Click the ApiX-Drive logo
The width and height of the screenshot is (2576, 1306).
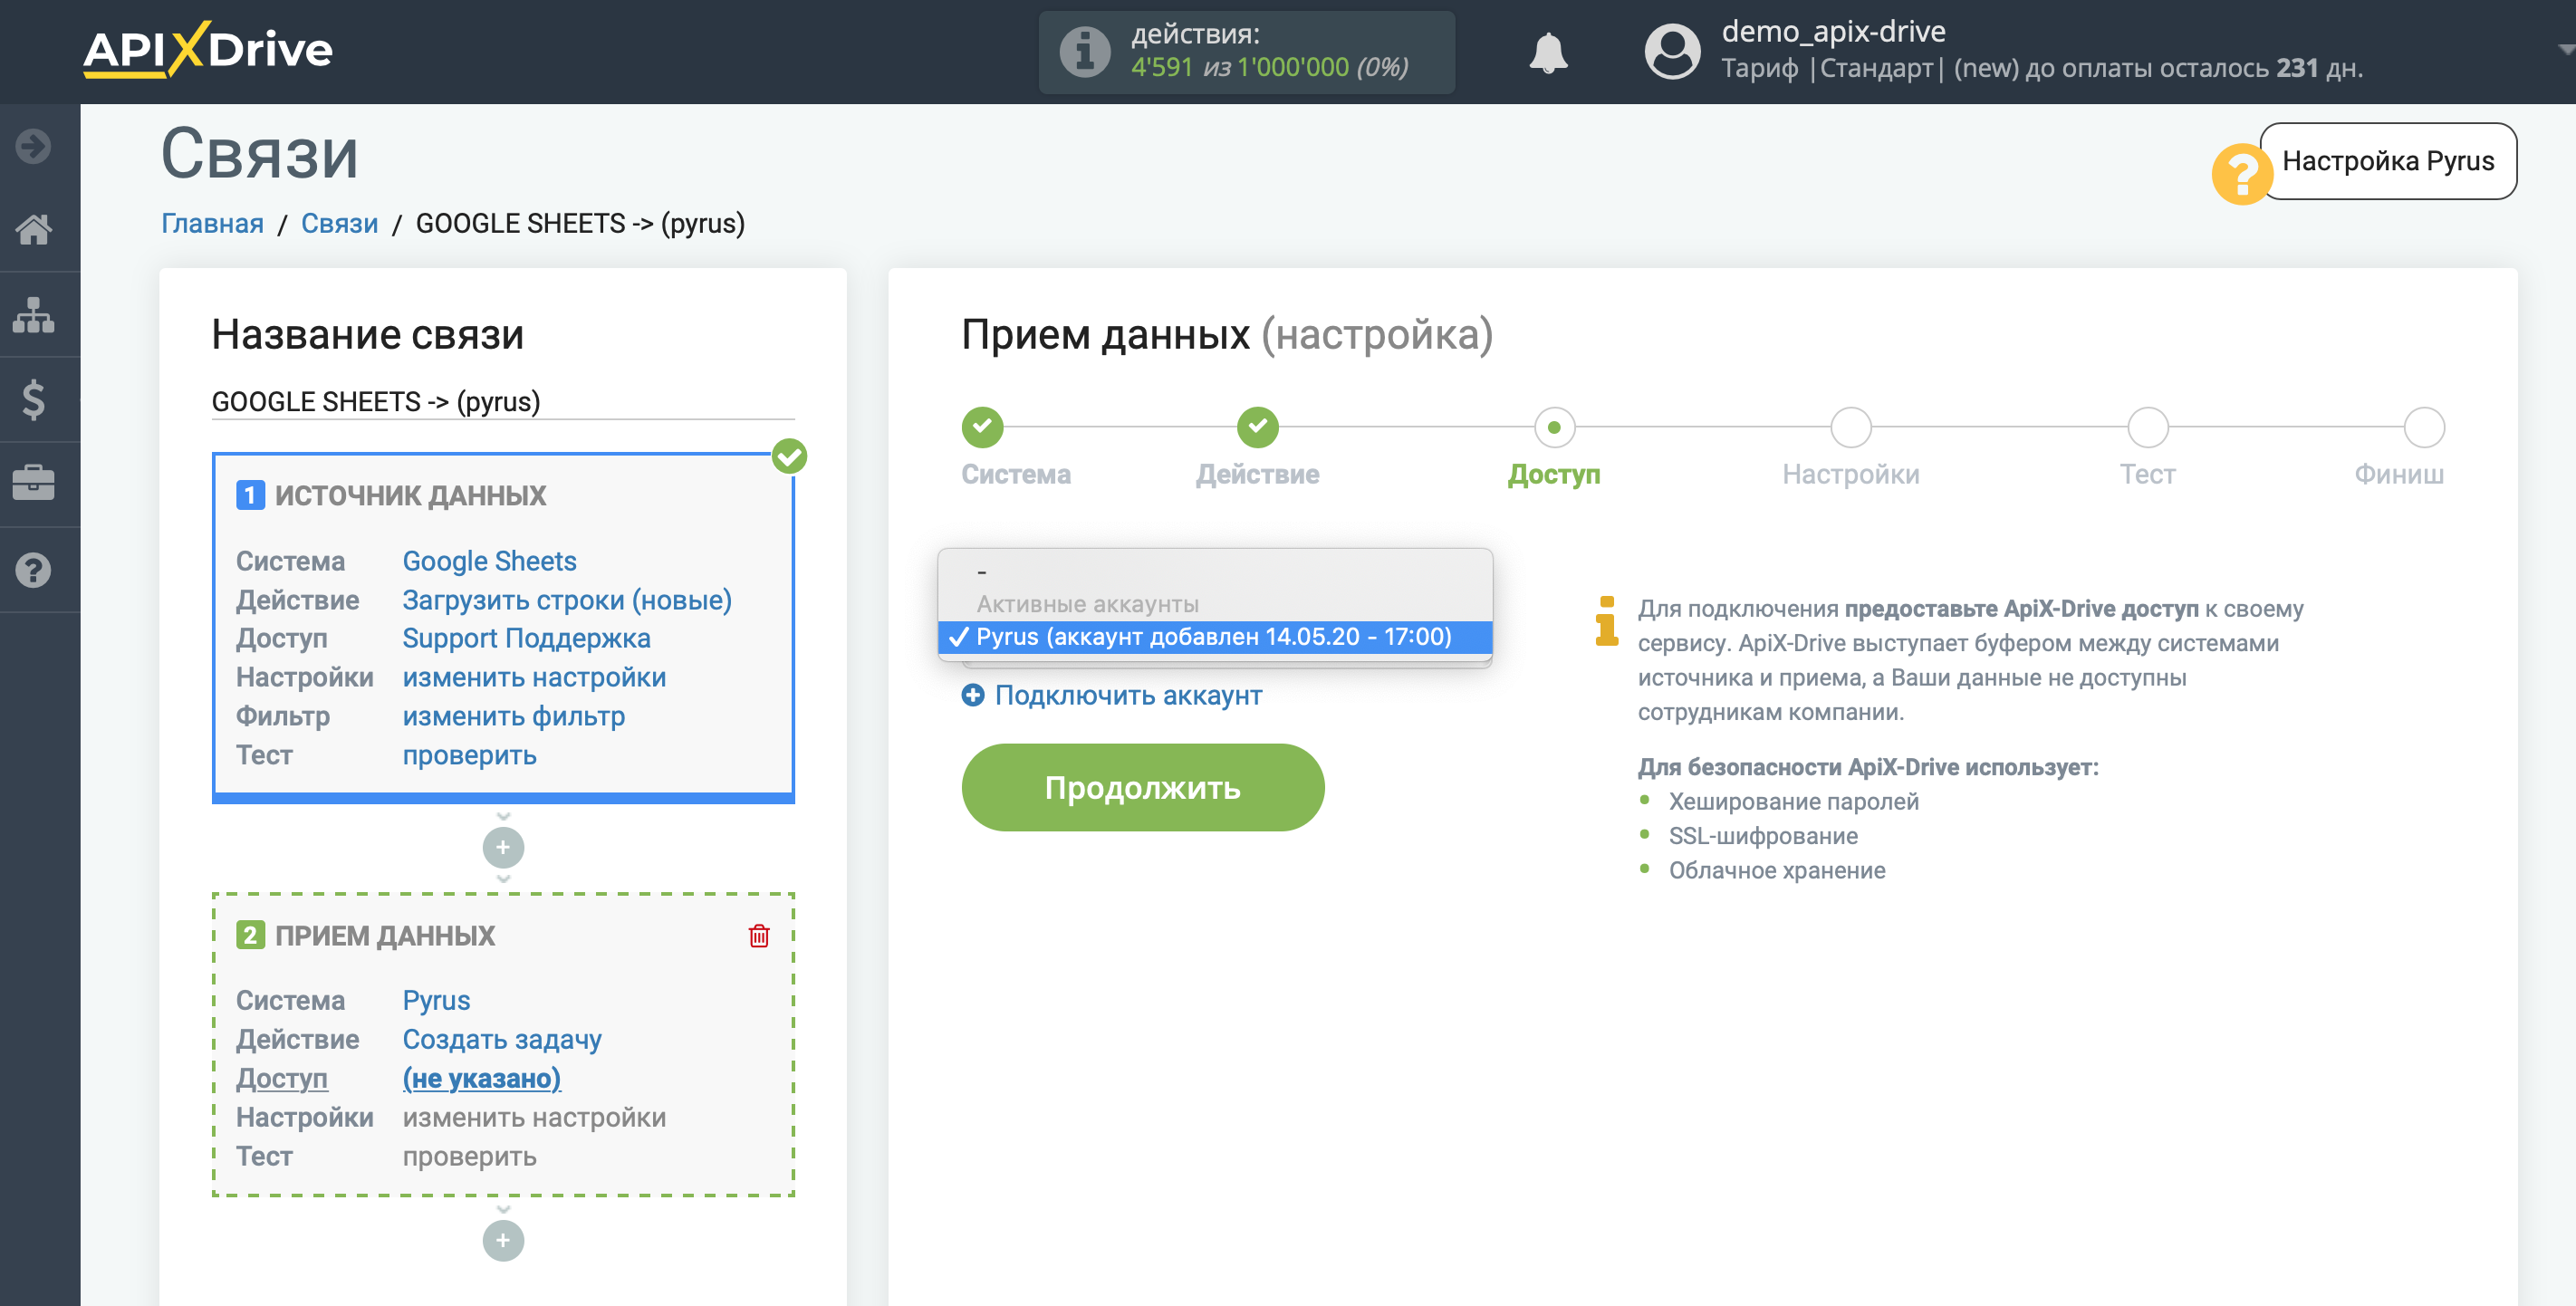point(208,49)
